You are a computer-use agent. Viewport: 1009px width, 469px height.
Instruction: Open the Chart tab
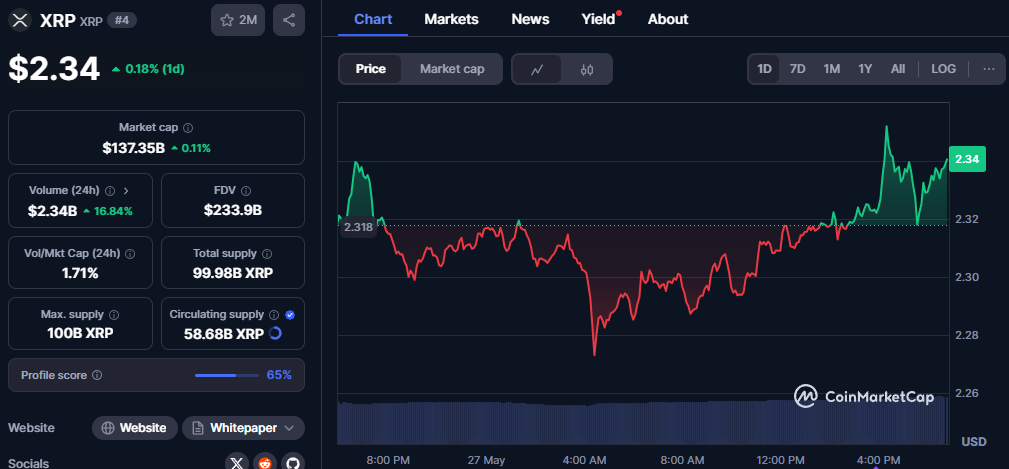click(x=373, y=19)
